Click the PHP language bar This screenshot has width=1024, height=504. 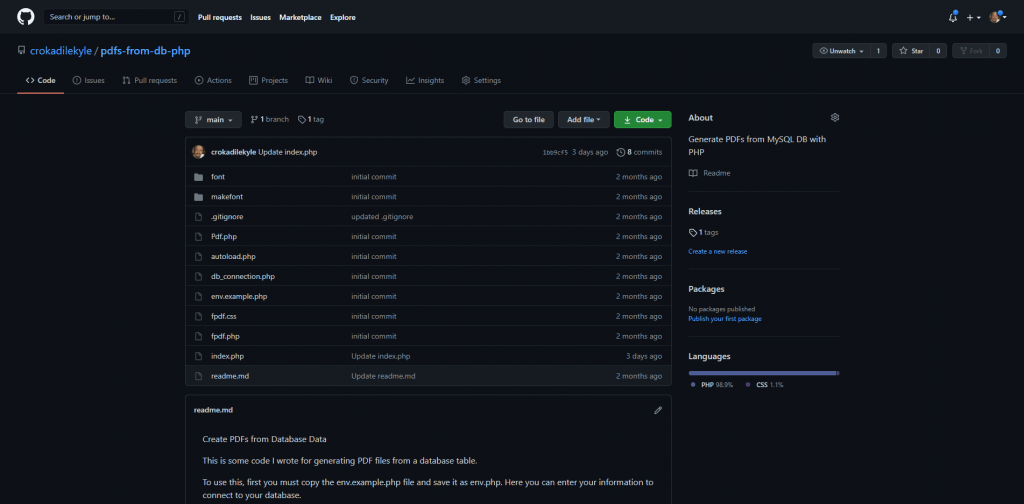tap(762, 372)
